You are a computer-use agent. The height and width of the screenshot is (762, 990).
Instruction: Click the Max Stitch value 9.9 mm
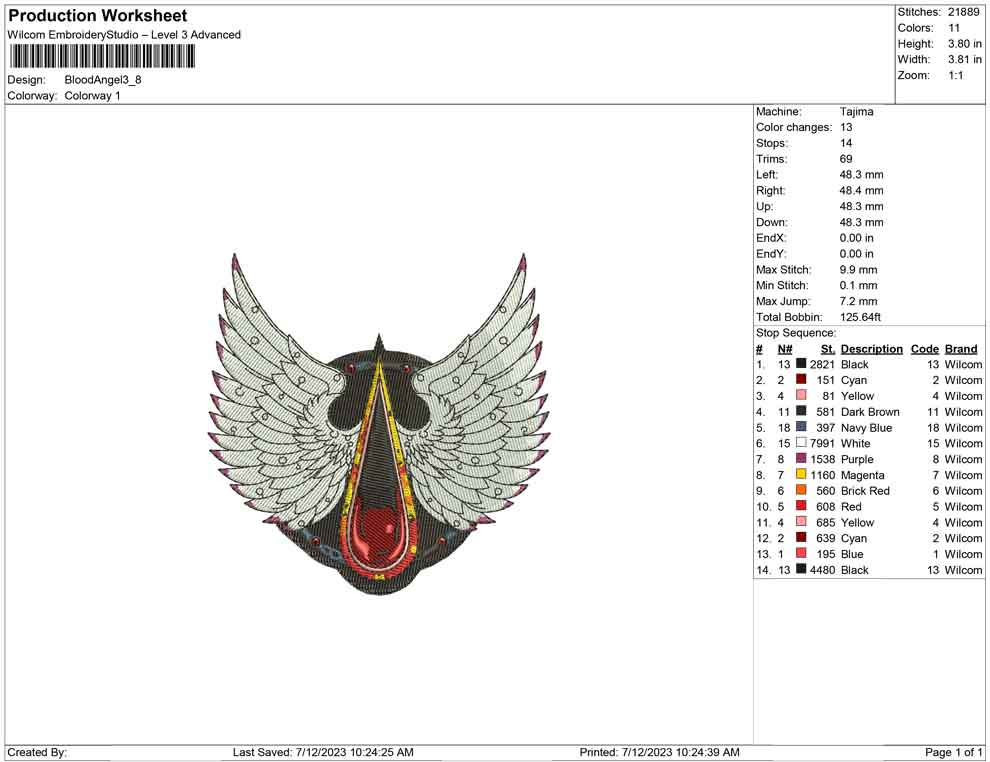click(859, 270)
